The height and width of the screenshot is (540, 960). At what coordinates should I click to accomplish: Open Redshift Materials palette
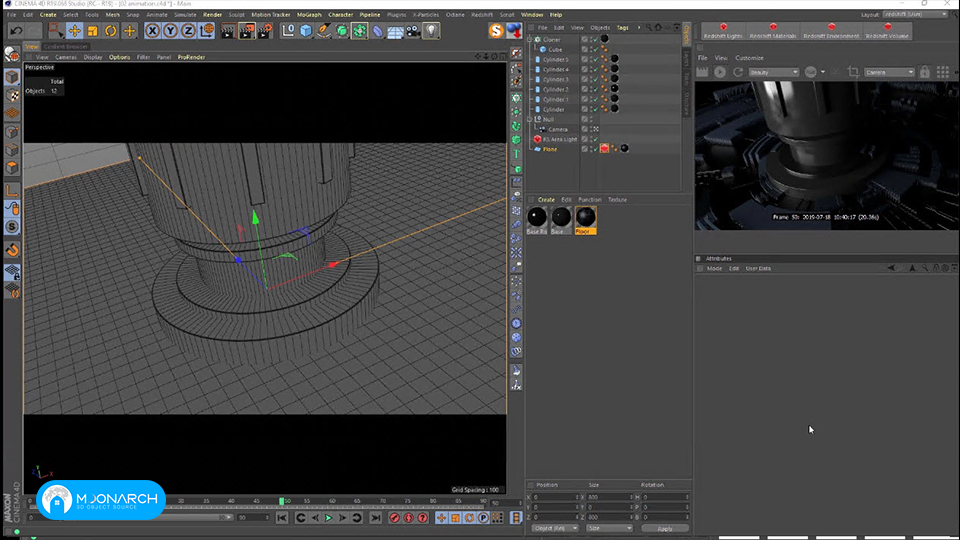point(773,31)
